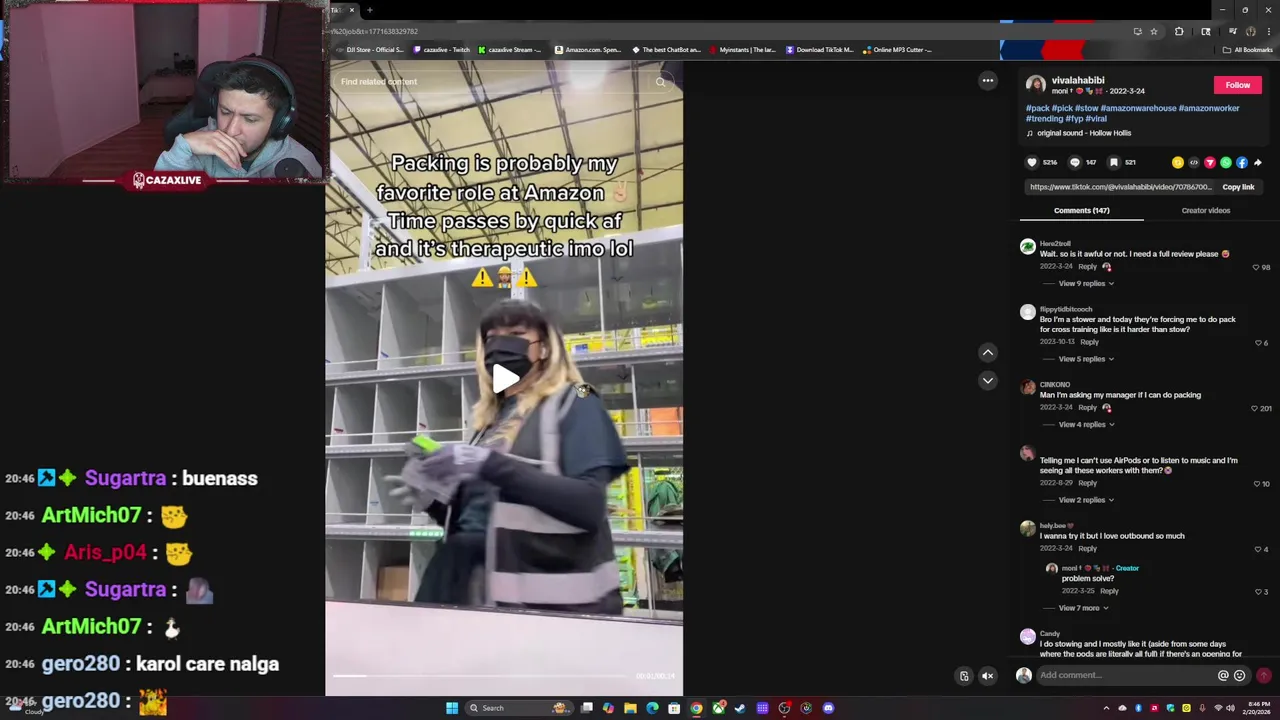Image resolution: width=1280 pixels, height=720 pixels.
Task: Post the comment with the red arrow
Action: click(1263, 676)
